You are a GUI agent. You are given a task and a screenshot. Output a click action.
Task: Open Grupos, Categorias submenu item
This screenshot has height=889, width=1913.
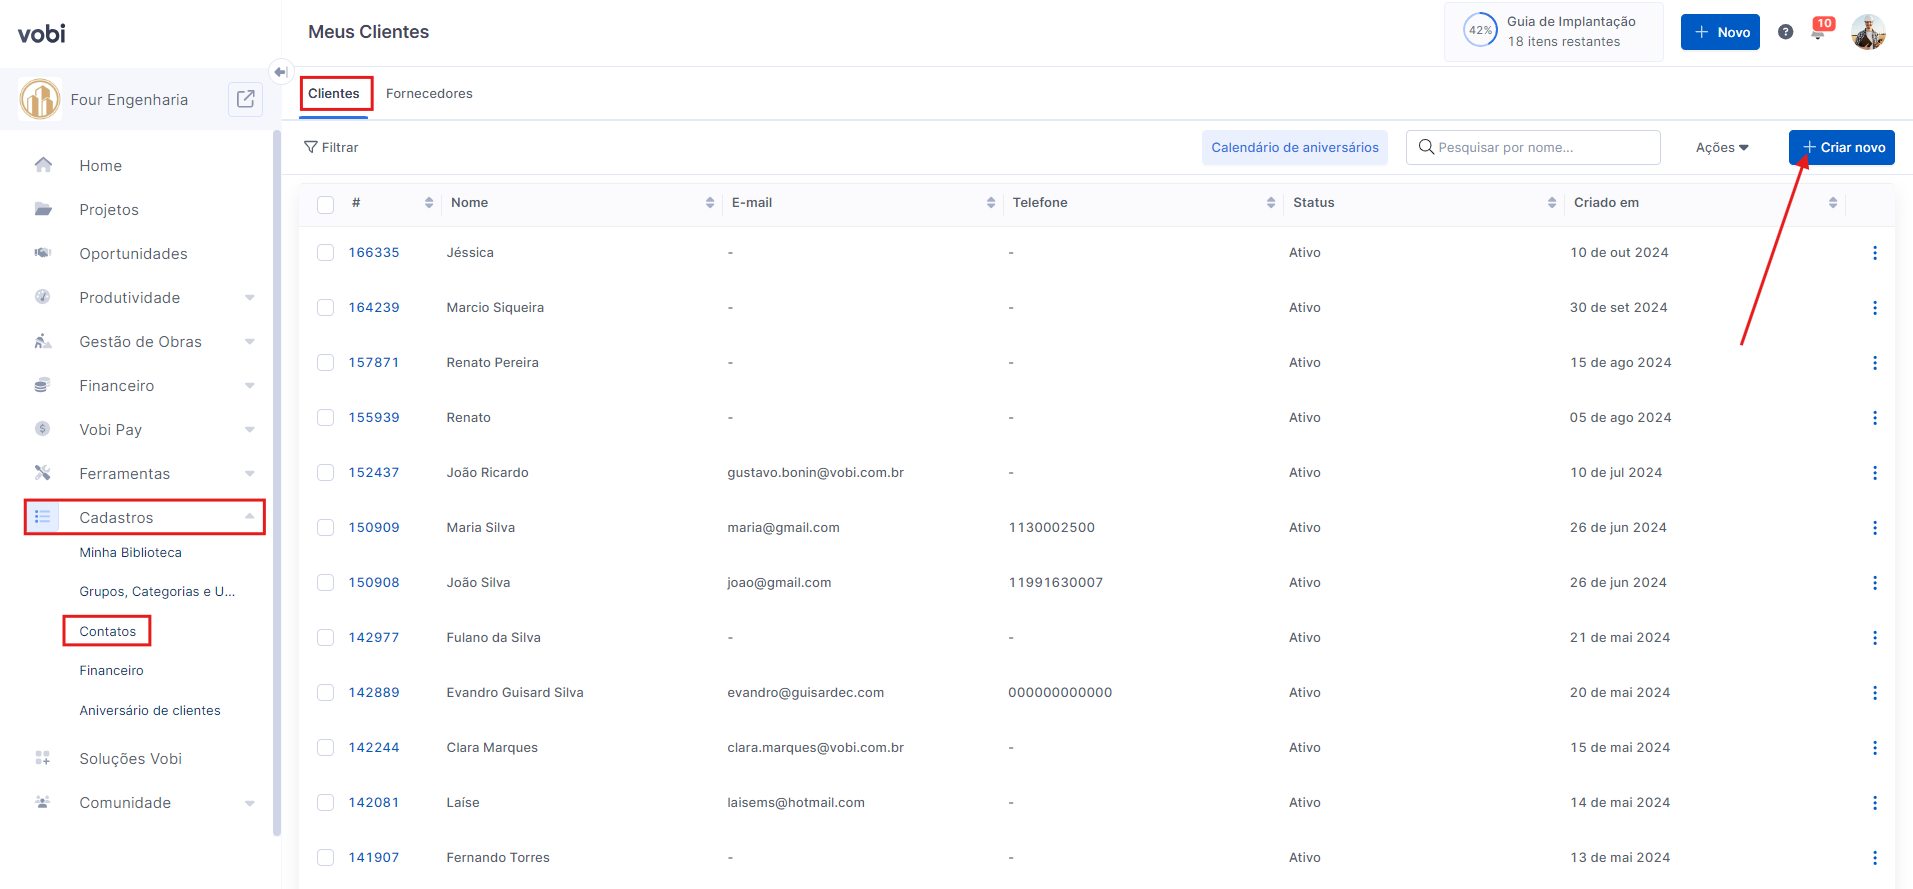click(x=158, y=591)
